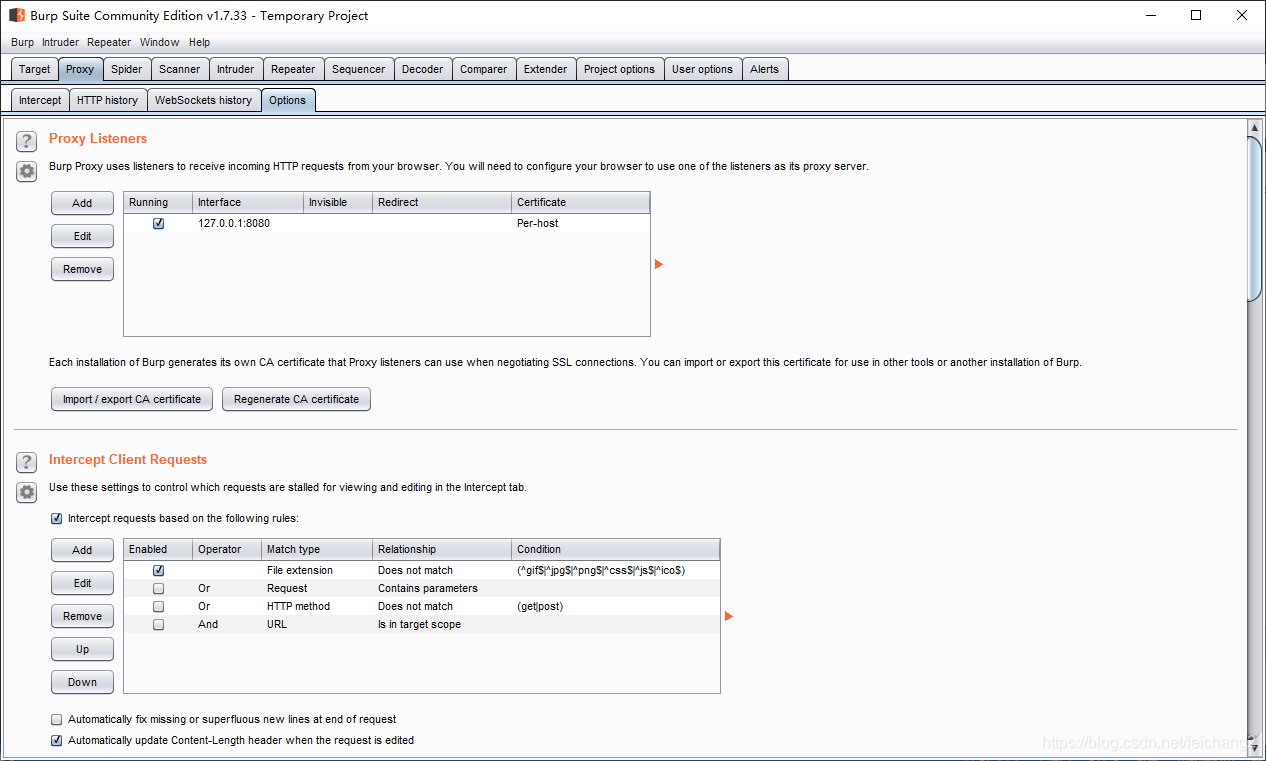This screenshot has width=1266, height=761.
Task: Enable the HTTP method rule checkbox
Action: 158,606
